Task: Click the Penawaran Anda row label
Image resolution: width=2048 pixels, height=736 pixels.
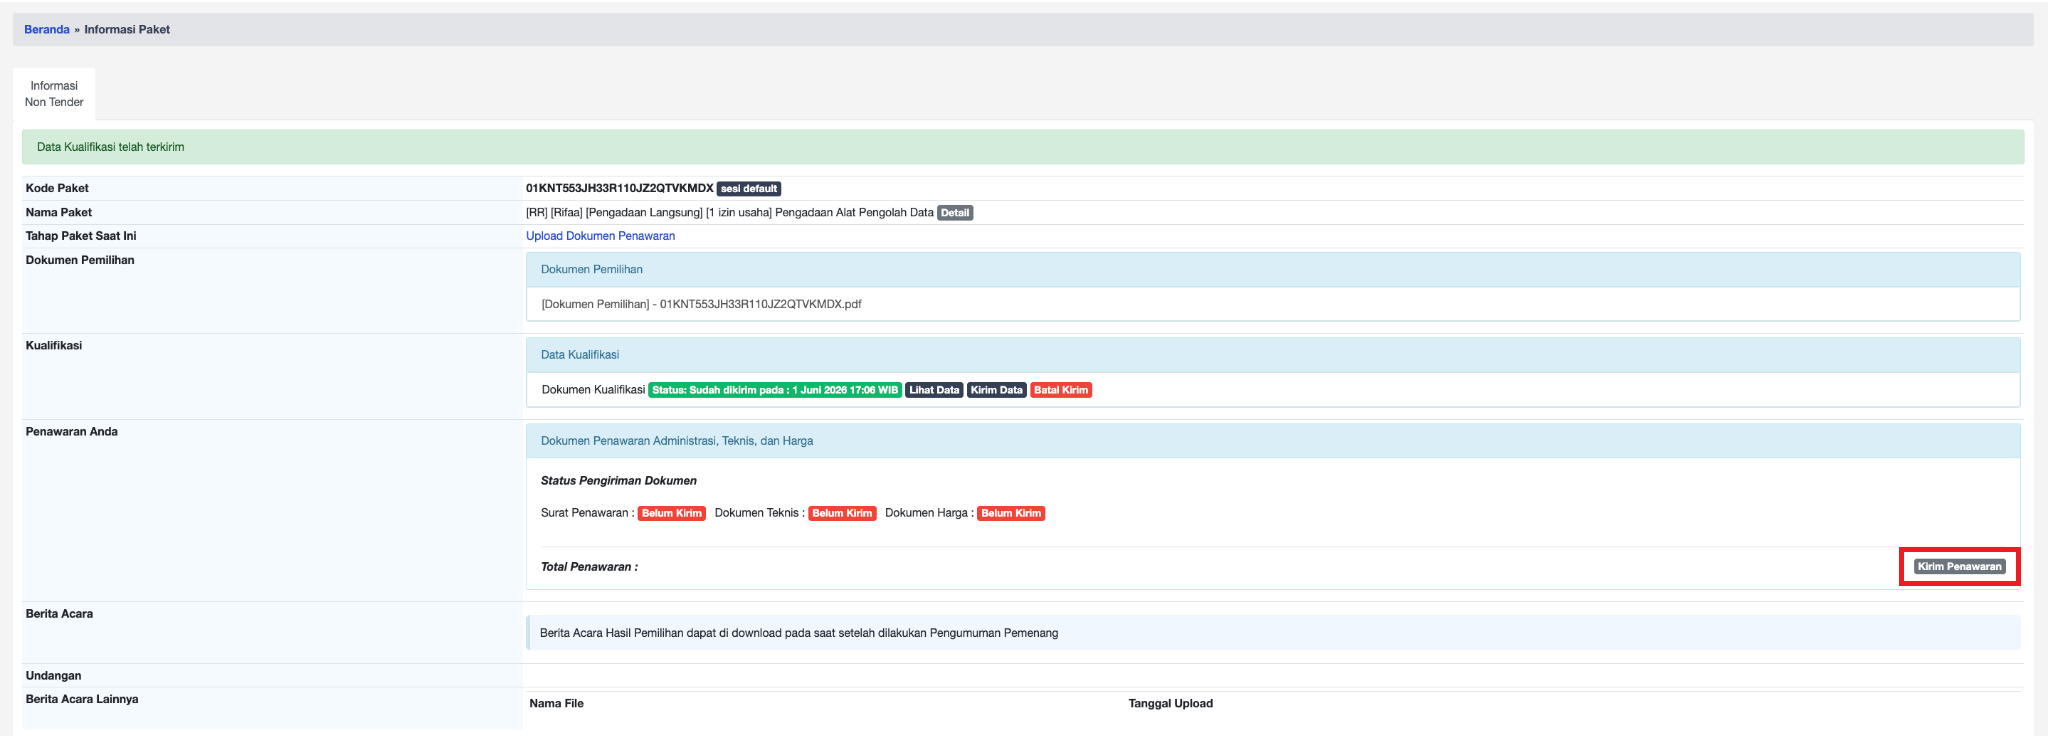Action: pos(71,432)
